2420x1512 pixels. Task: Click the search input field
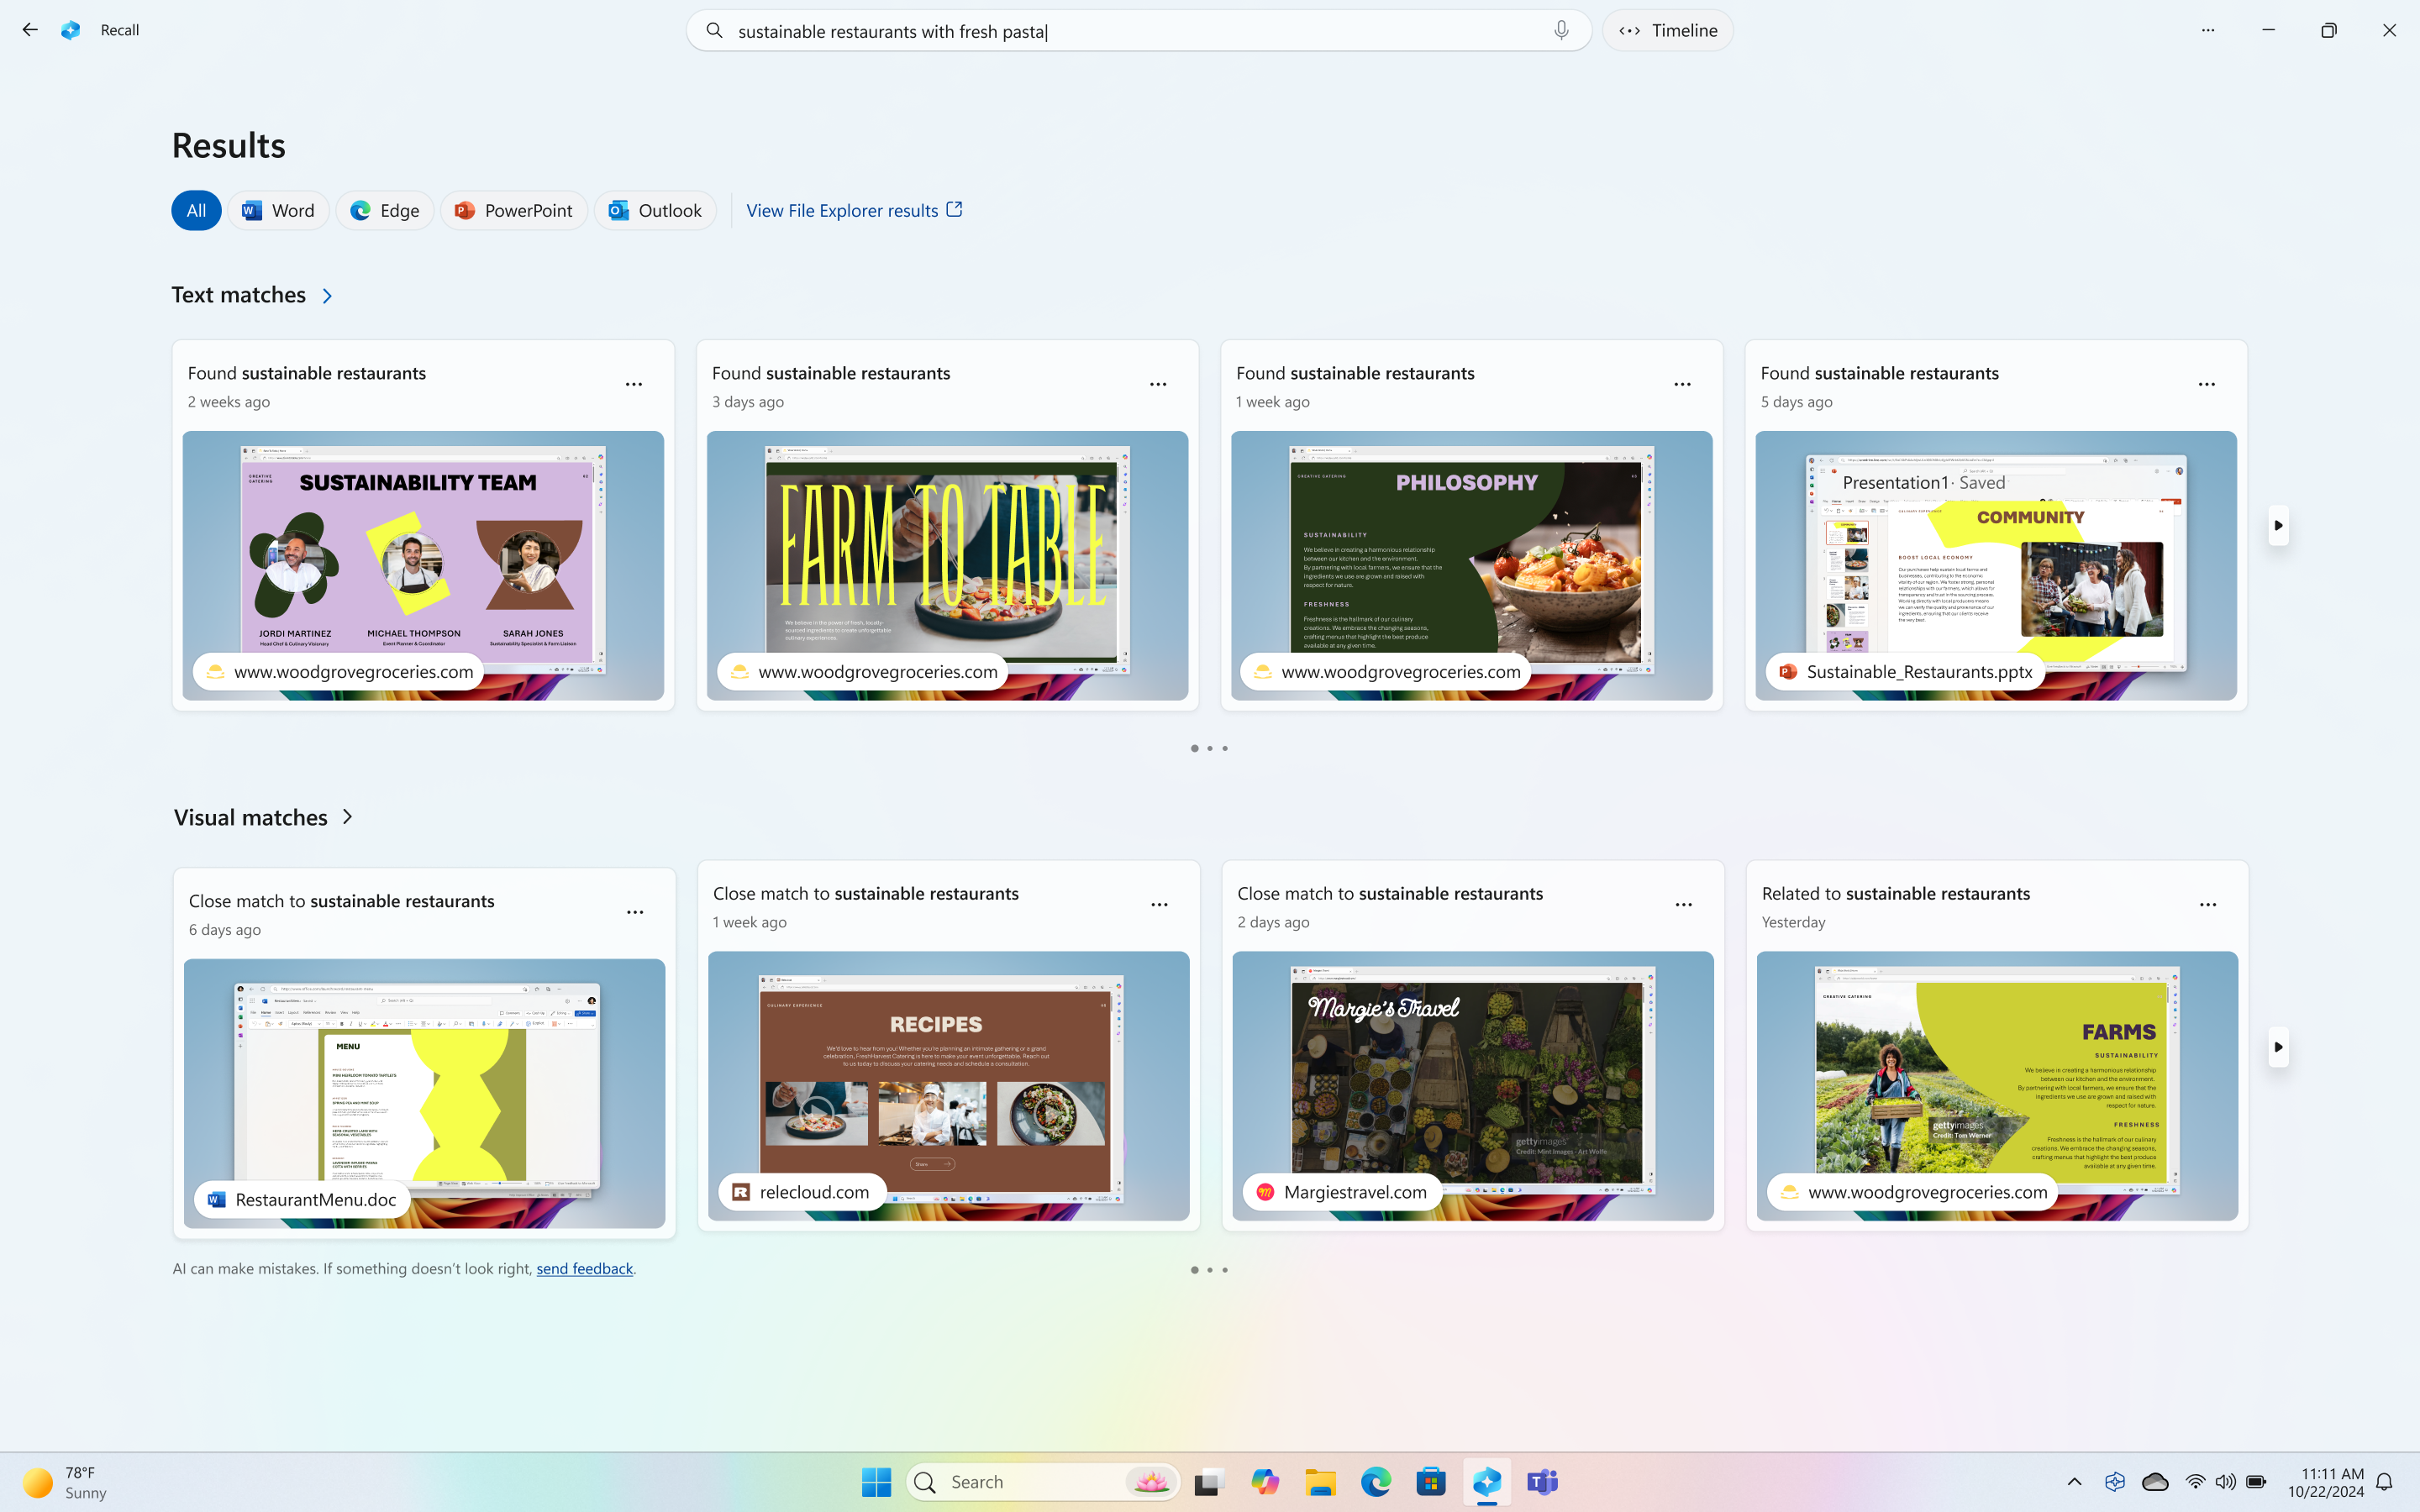point(1136,29)
